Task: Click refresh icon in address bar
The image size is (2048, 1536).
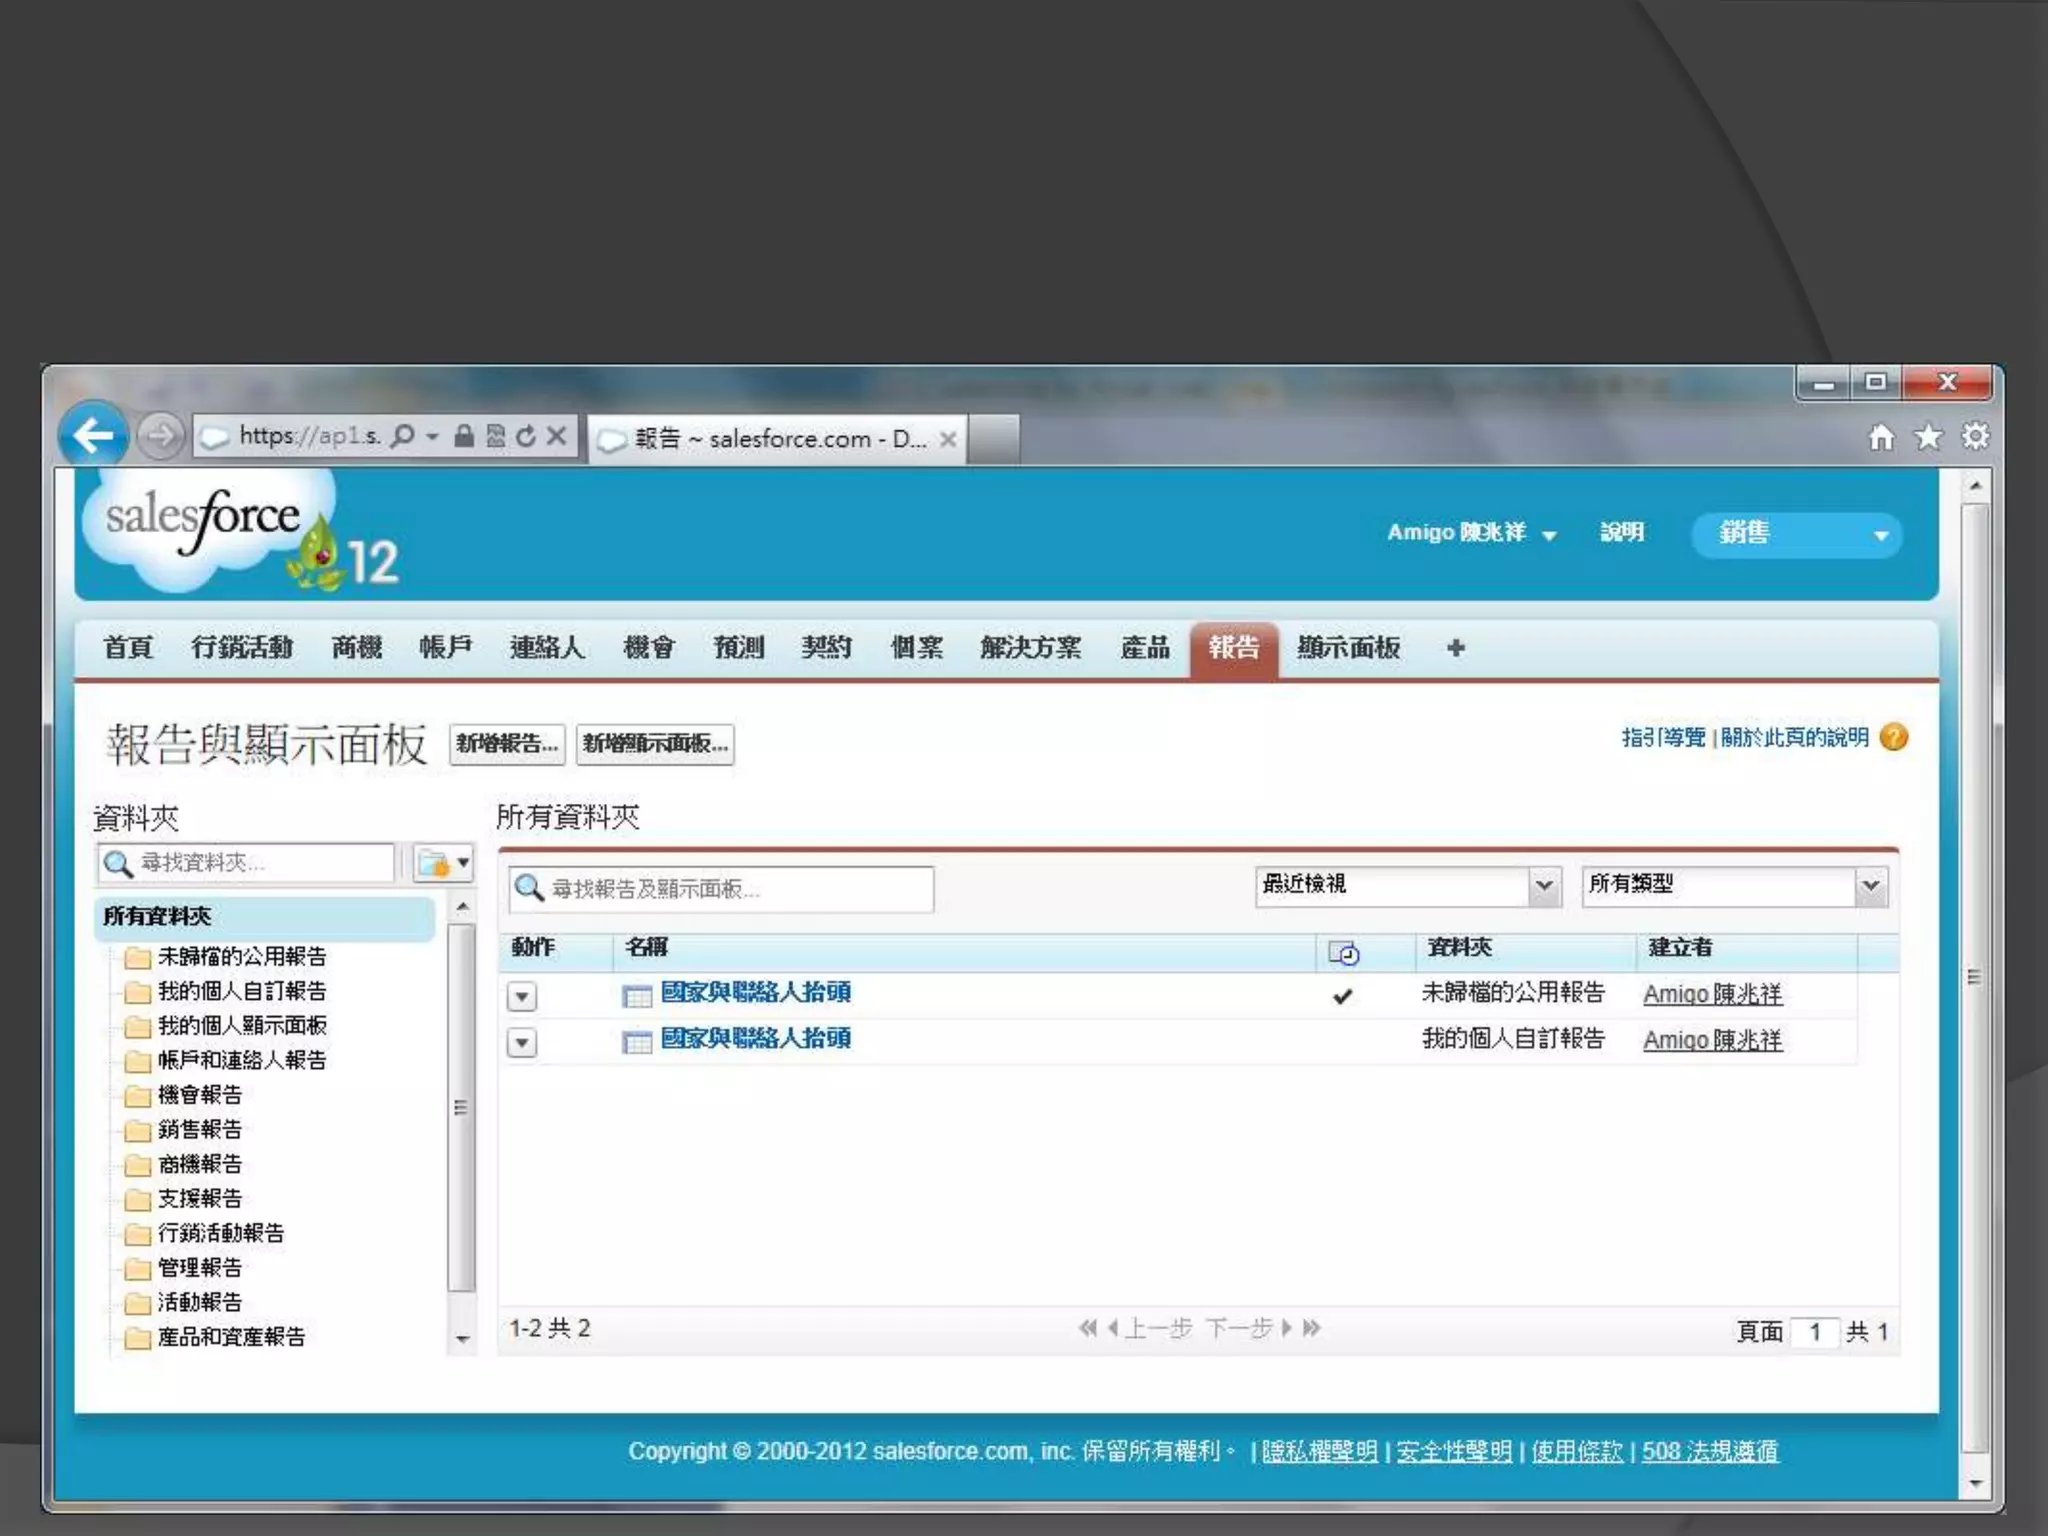Action: (x=526, y=436)
